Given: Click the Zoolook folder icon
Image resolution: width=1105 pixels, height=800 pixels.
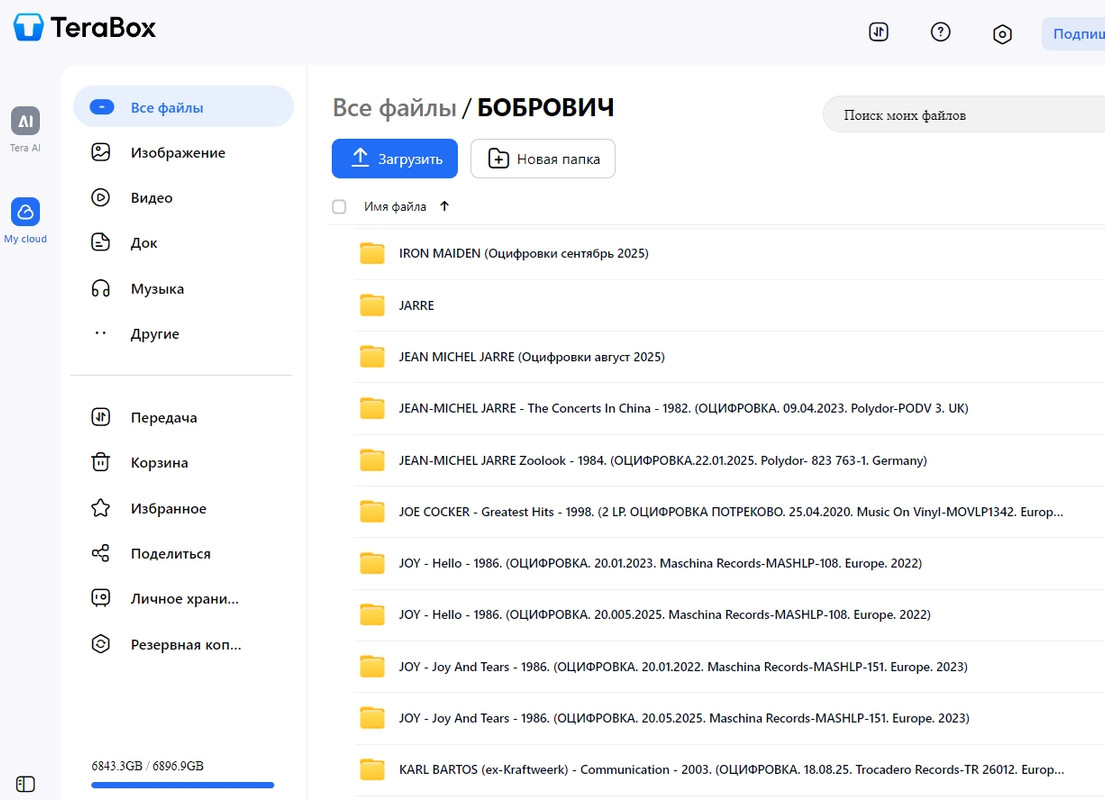Looking at the screenshot, I should click(x=372, y=460).
